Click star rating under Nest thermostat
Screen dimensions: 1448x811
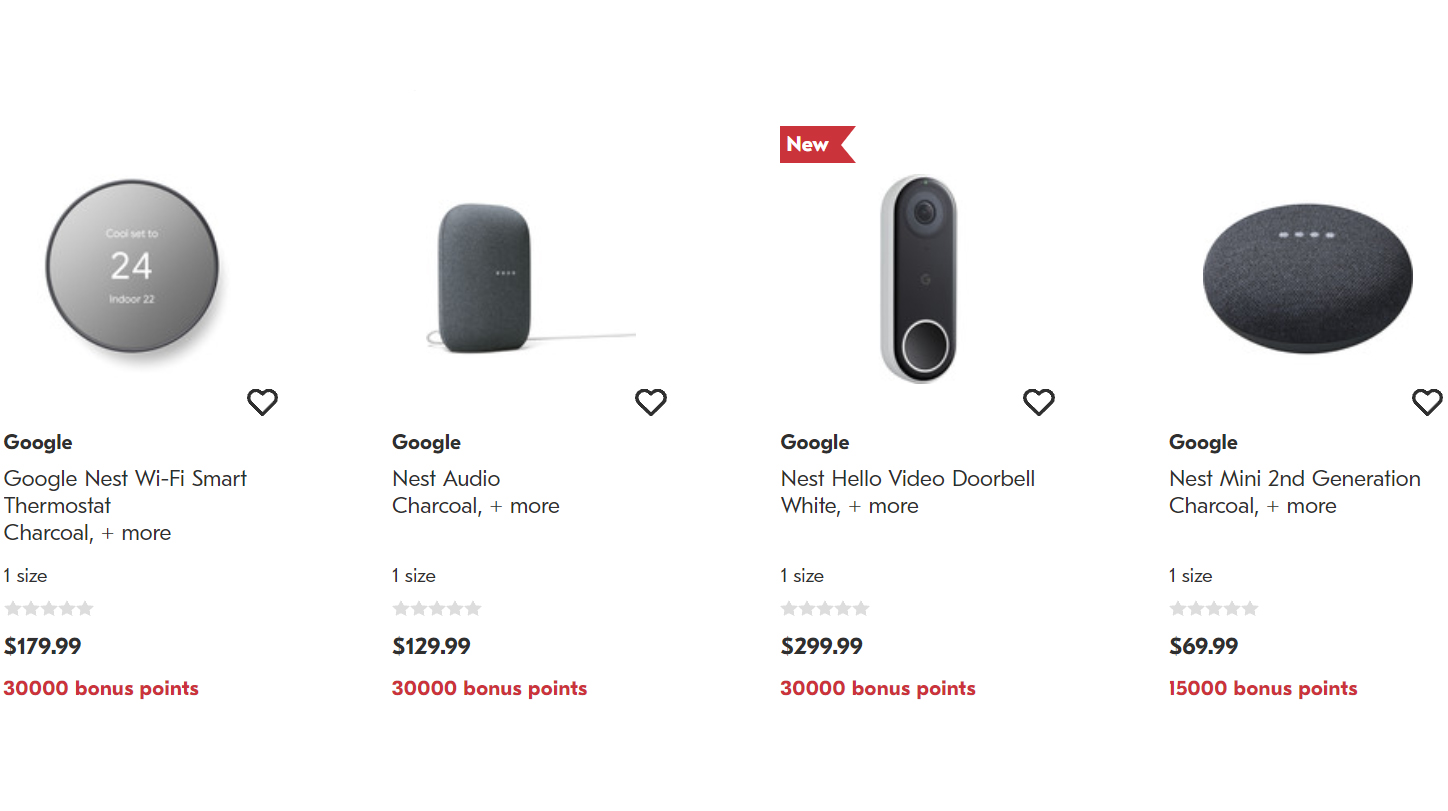(x=49, y=608)
